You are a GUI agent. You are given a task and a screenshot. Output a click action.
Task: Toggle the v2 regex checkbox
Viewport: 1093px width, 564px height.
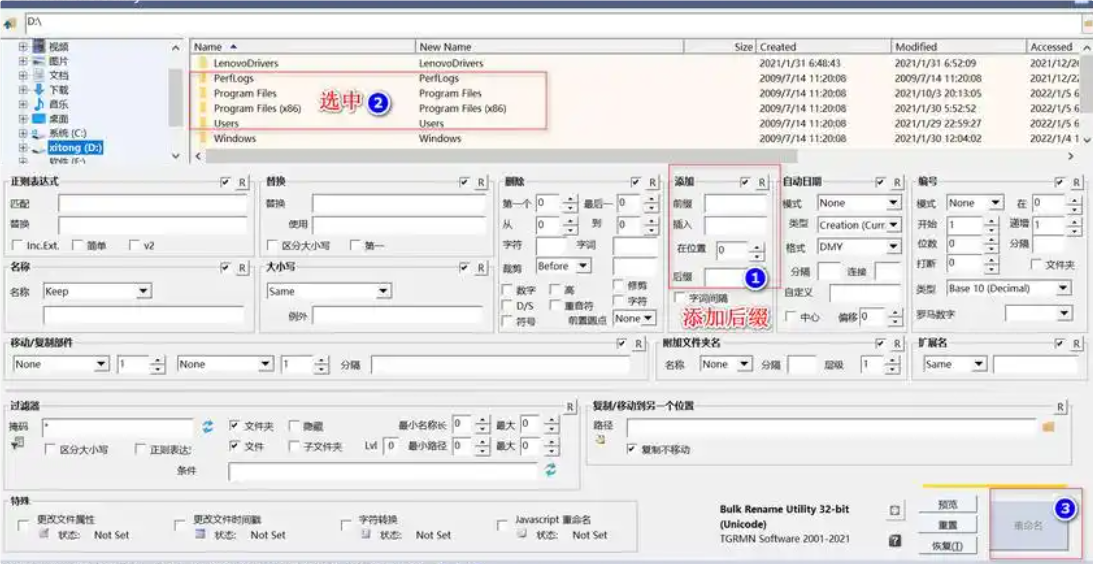(x=135, y=245)
